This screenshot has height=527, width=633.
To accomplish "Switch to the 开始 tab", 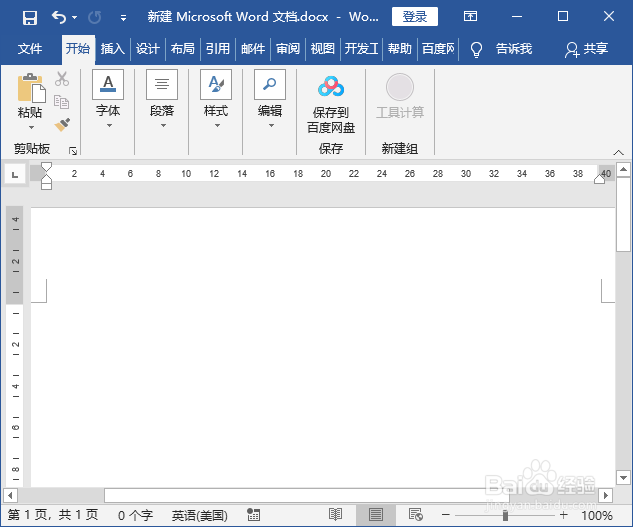I will tap(78, 49).
